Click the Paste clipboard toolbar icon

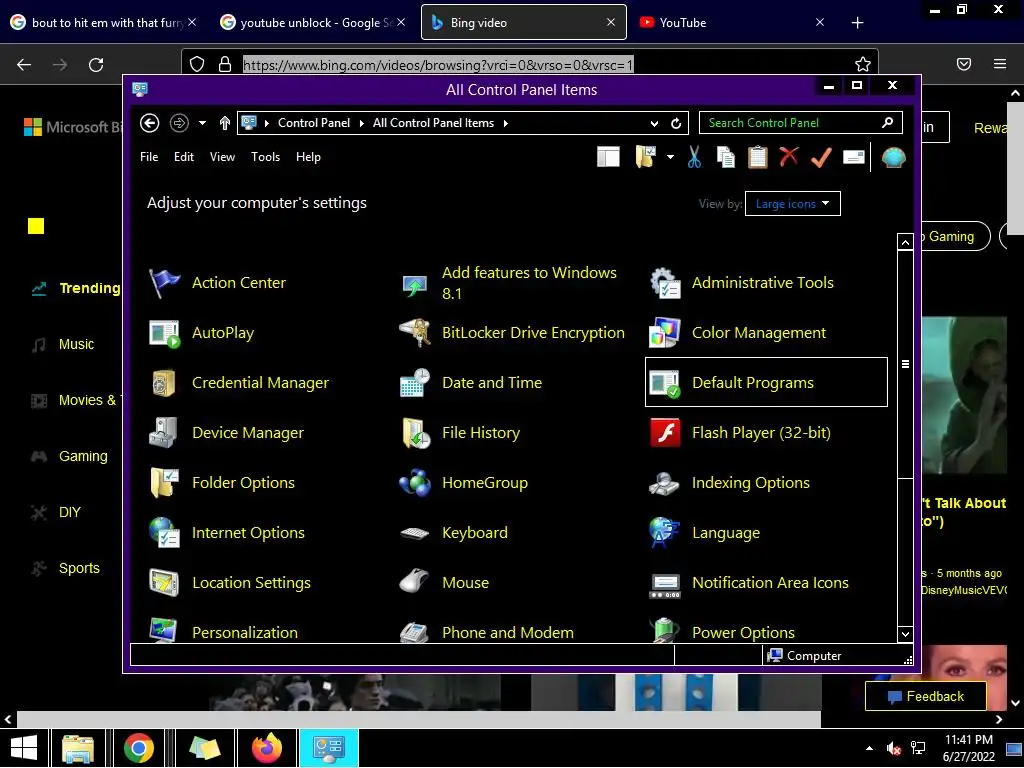(758, 157)
